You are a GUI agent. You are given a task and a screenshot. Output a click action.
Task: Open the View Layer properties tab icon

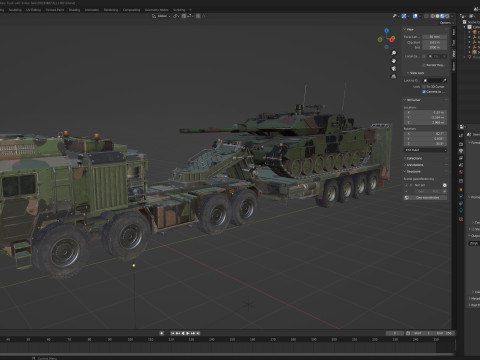(461, 158)
